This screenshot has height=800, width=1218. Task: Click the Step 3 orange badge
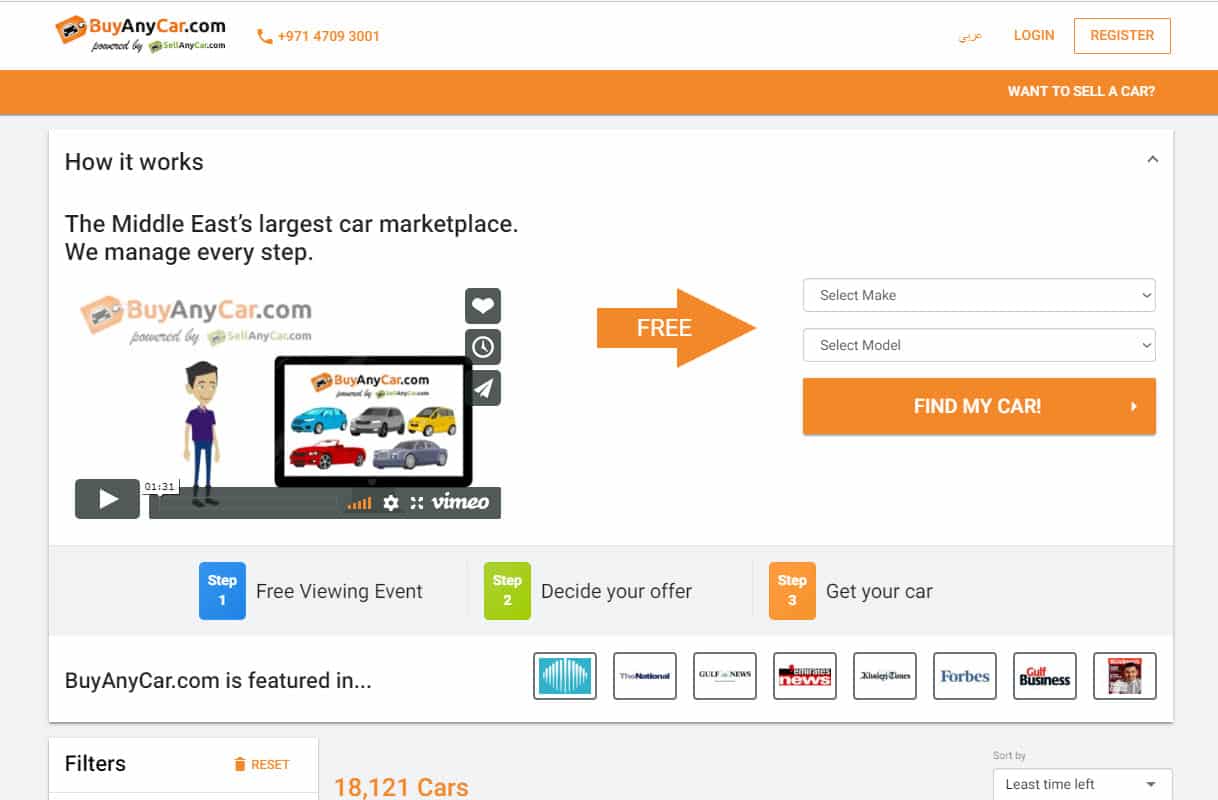792,591
